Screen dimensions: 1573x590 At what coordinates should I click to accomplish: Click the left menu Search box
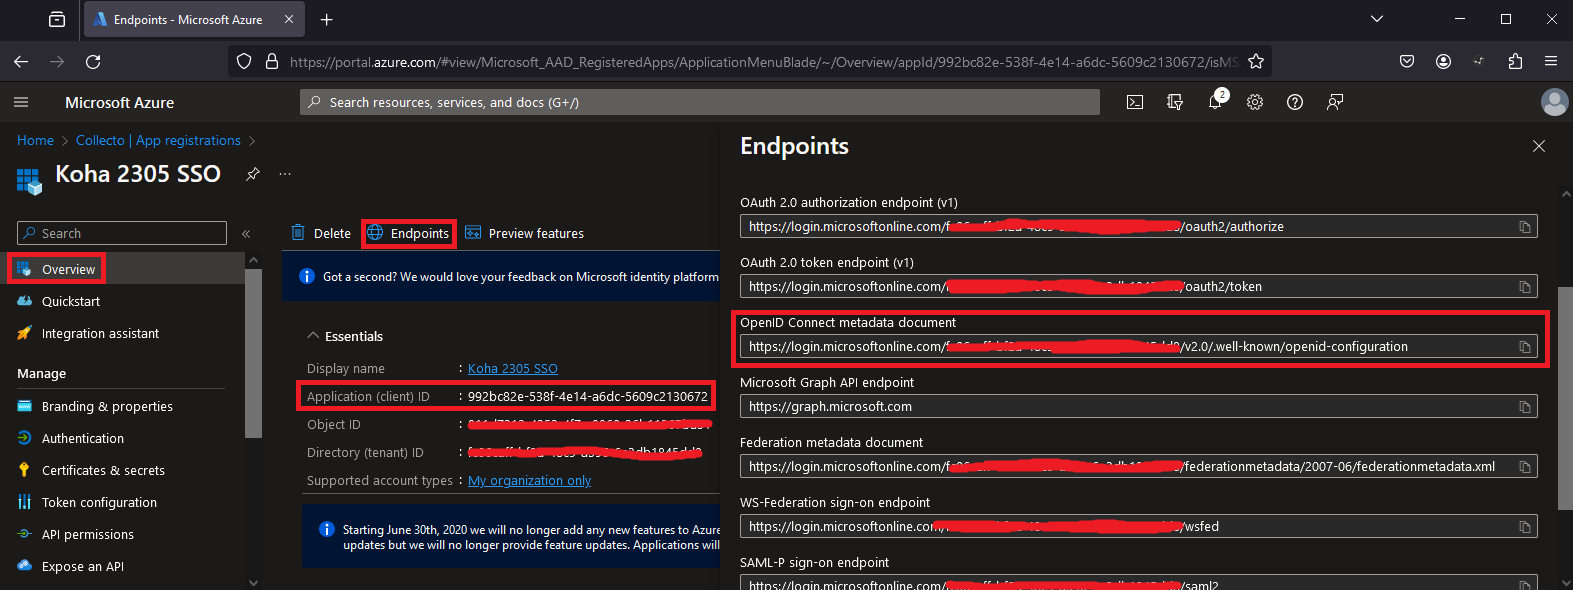pos(122,233)
